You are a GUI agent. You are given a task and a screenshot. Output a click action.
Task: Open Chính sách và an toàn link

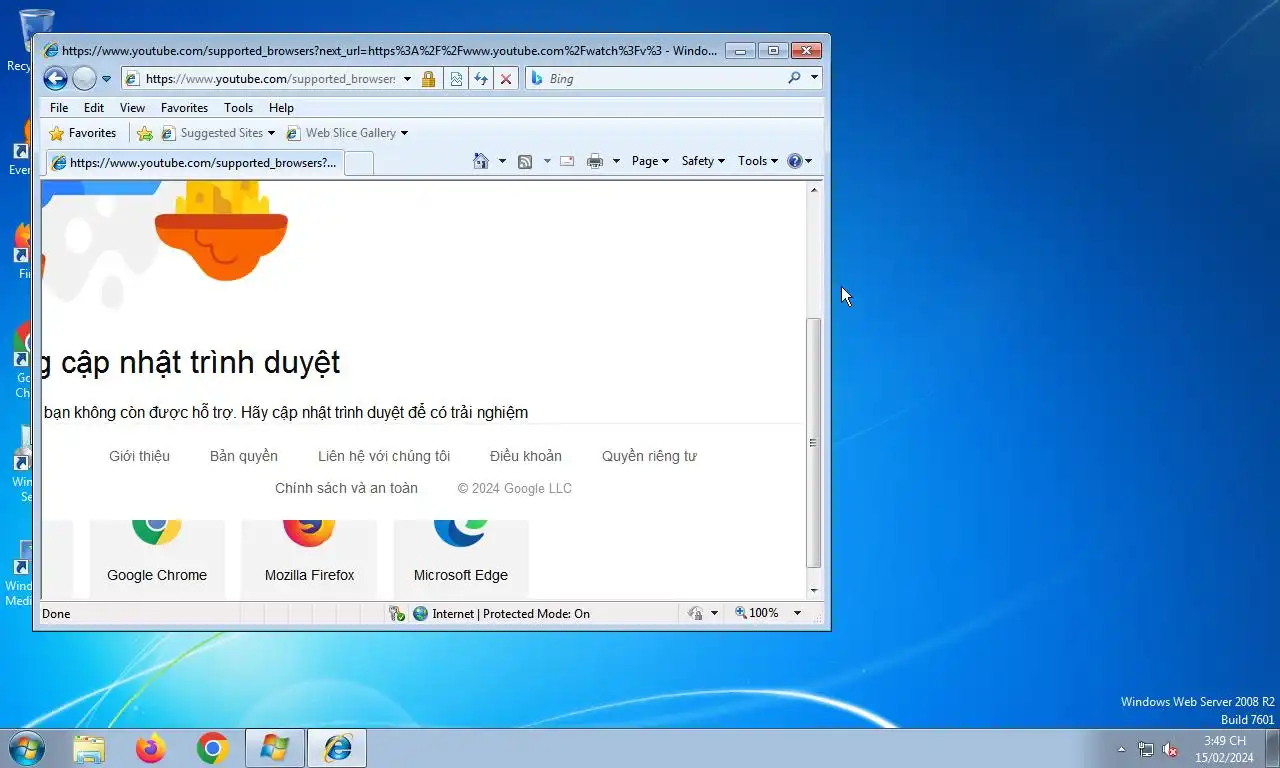[x=346, y=488]
